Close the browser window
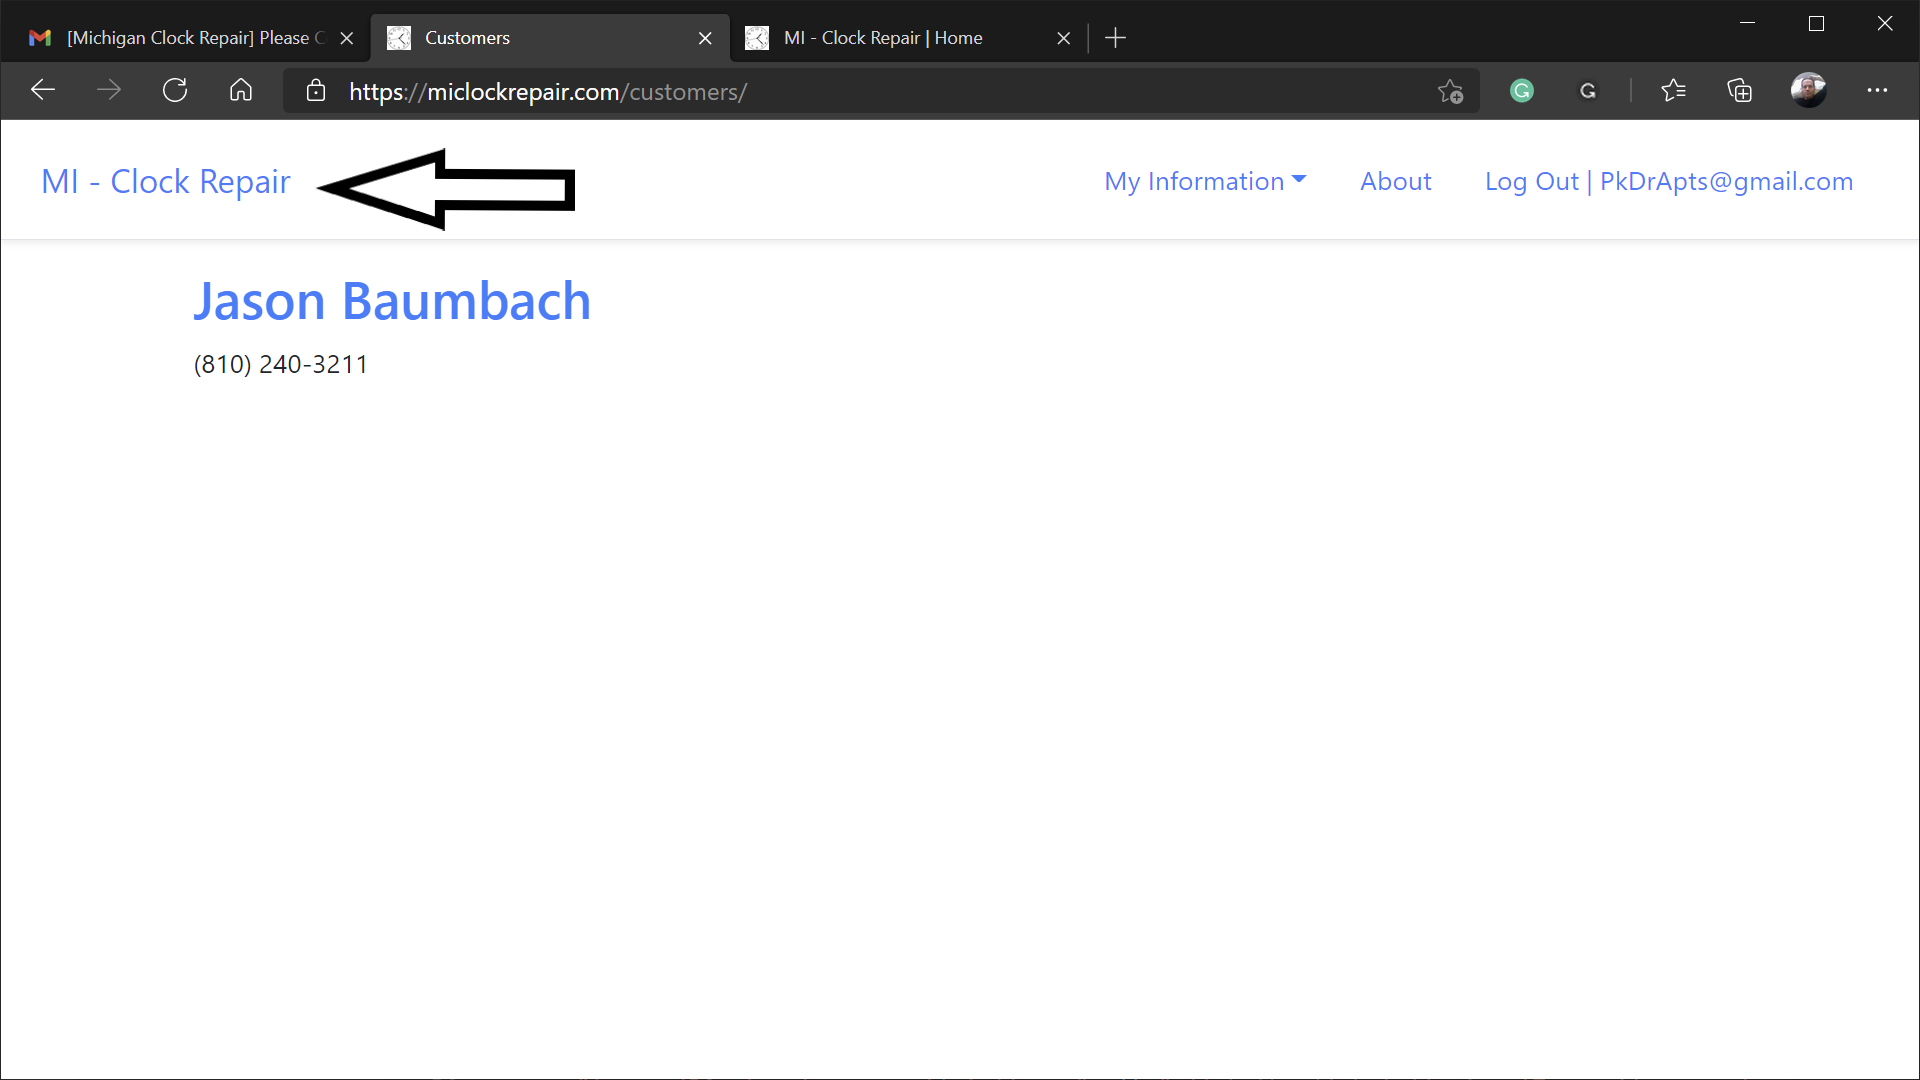The height and width of the screenshot is (1080, 1920). (x=1885, y=23)
